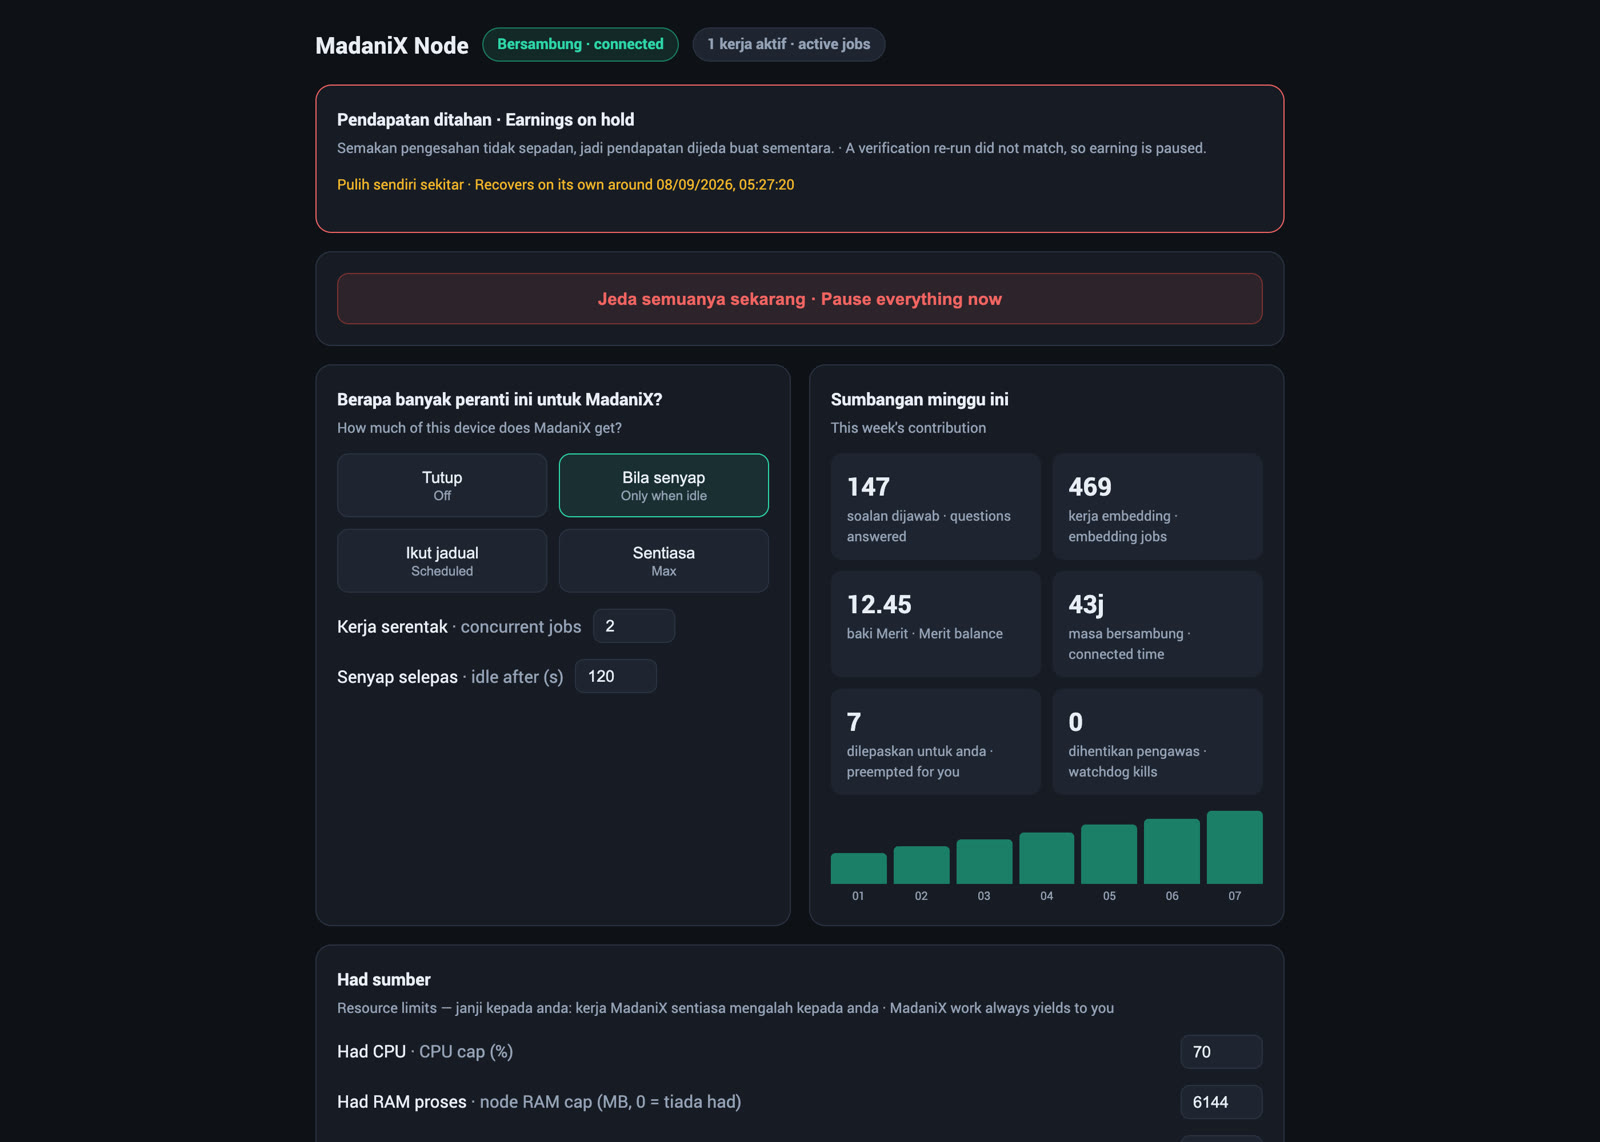
Task: Click the 12.45 Merit balance card
Action: point(936,624)
